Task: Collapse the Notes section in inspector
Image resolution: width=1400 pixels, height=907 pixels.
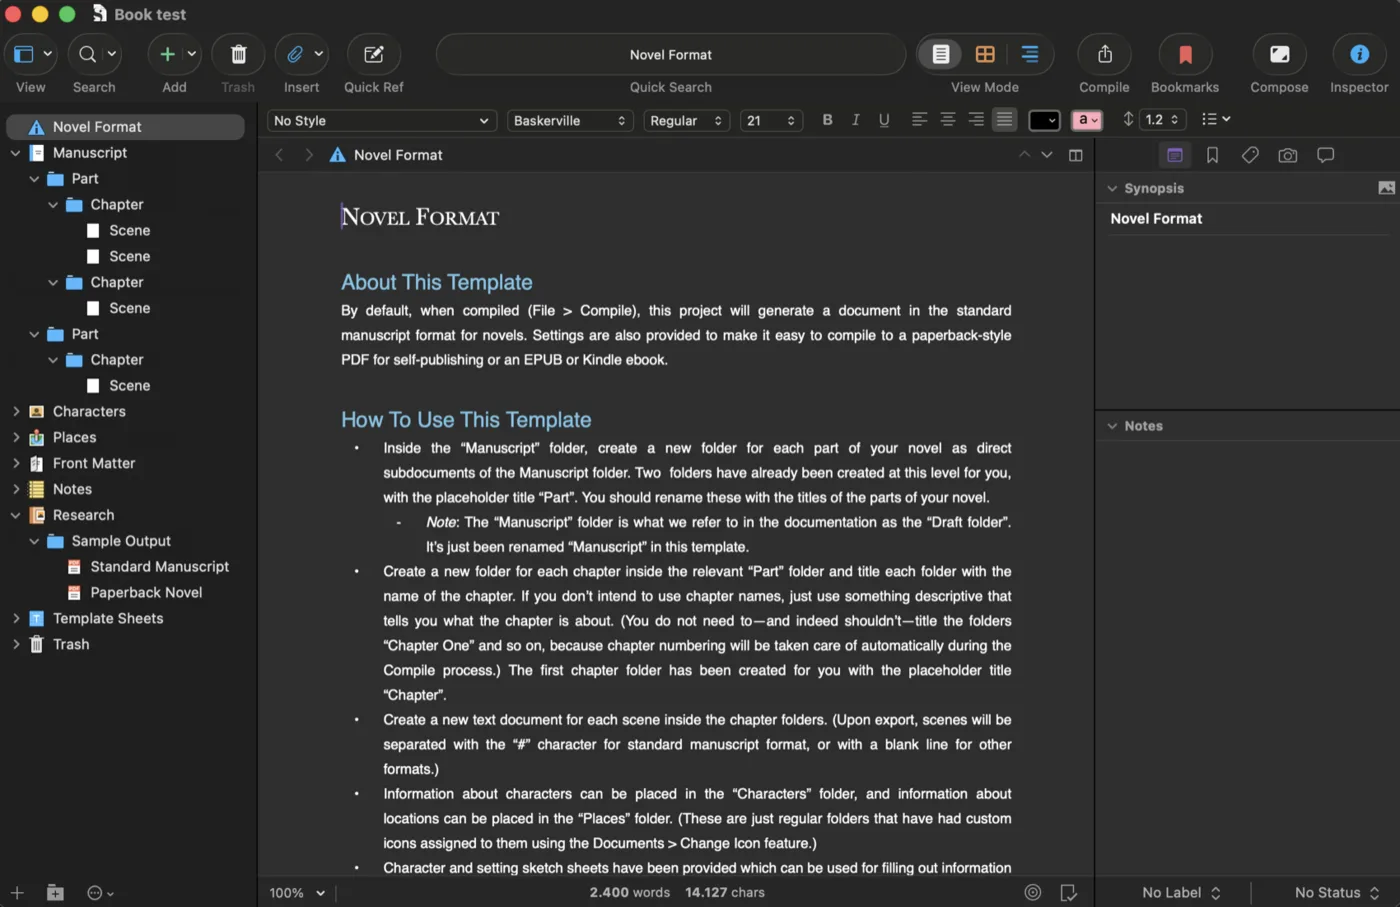Action: coord(1112,426)
